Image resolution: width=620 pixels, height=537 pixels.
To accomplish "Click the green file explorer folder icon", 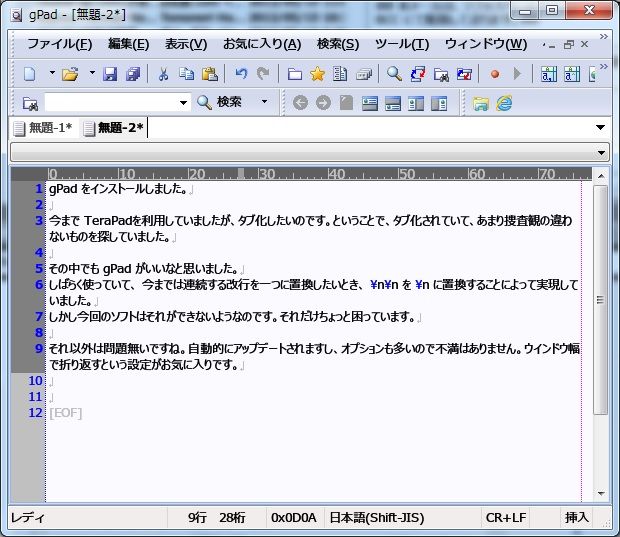I will click(480, 104).
